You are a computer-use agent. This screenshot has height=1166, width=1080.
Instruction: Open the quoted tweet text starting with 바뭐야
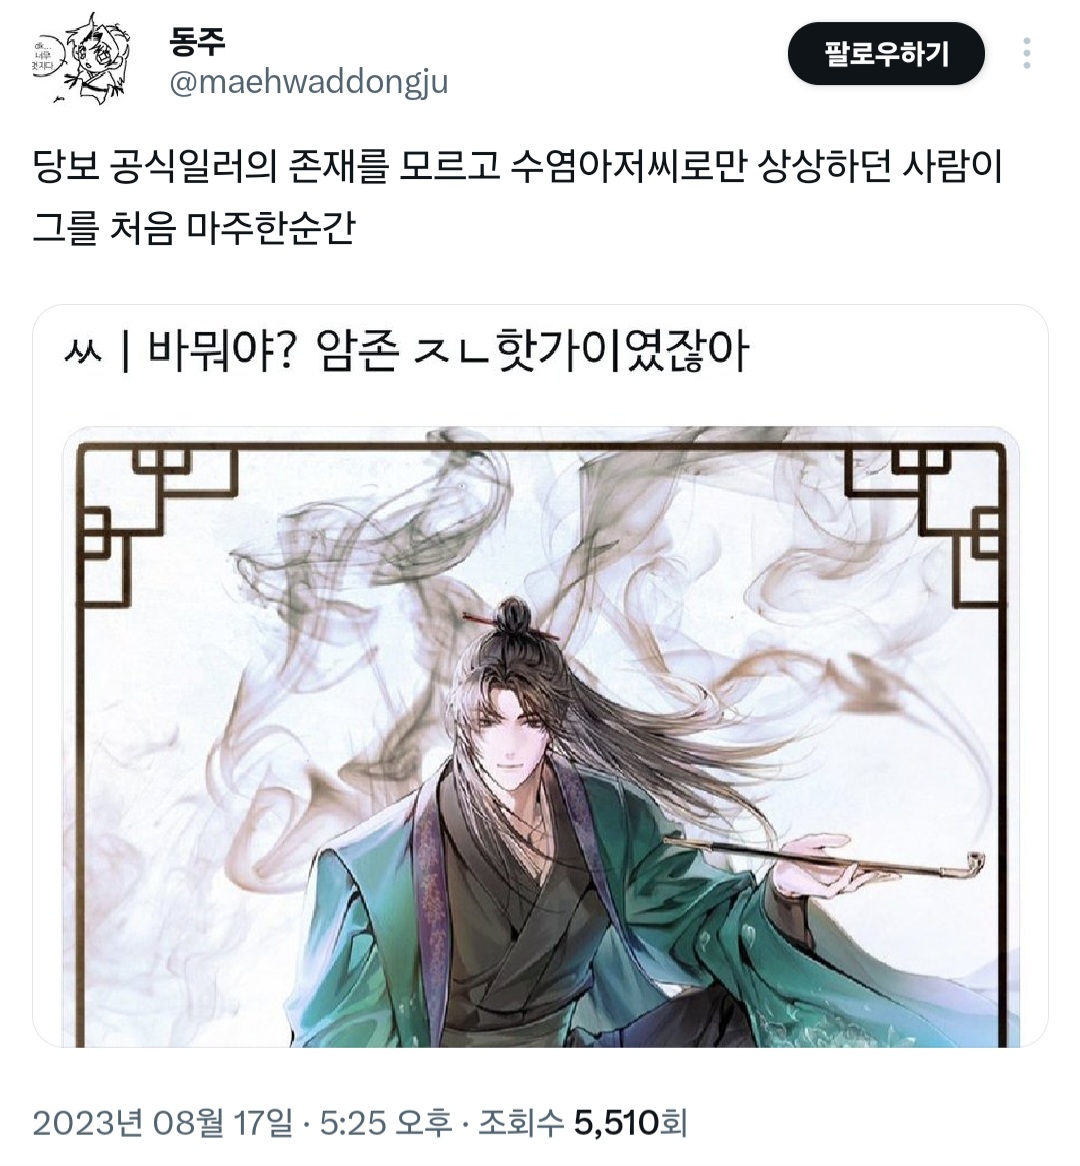[406, 350]
